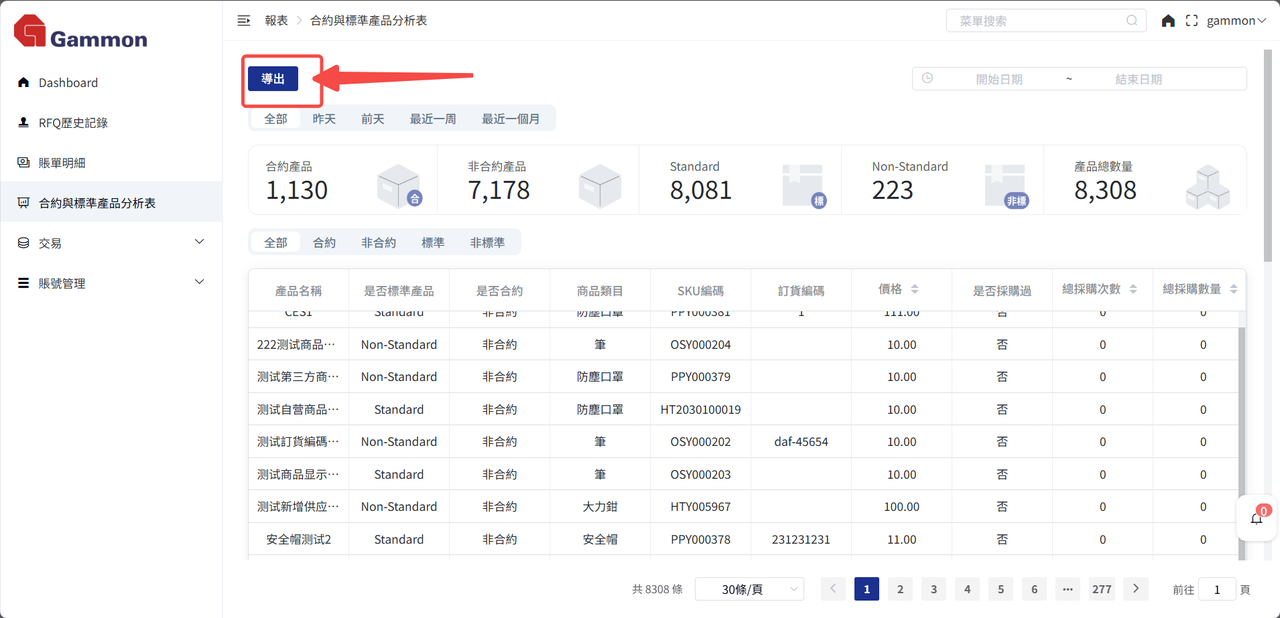1280x618 pixels.
Task: Select the 昨天 date filter
Action: click(x=324, y=119)
